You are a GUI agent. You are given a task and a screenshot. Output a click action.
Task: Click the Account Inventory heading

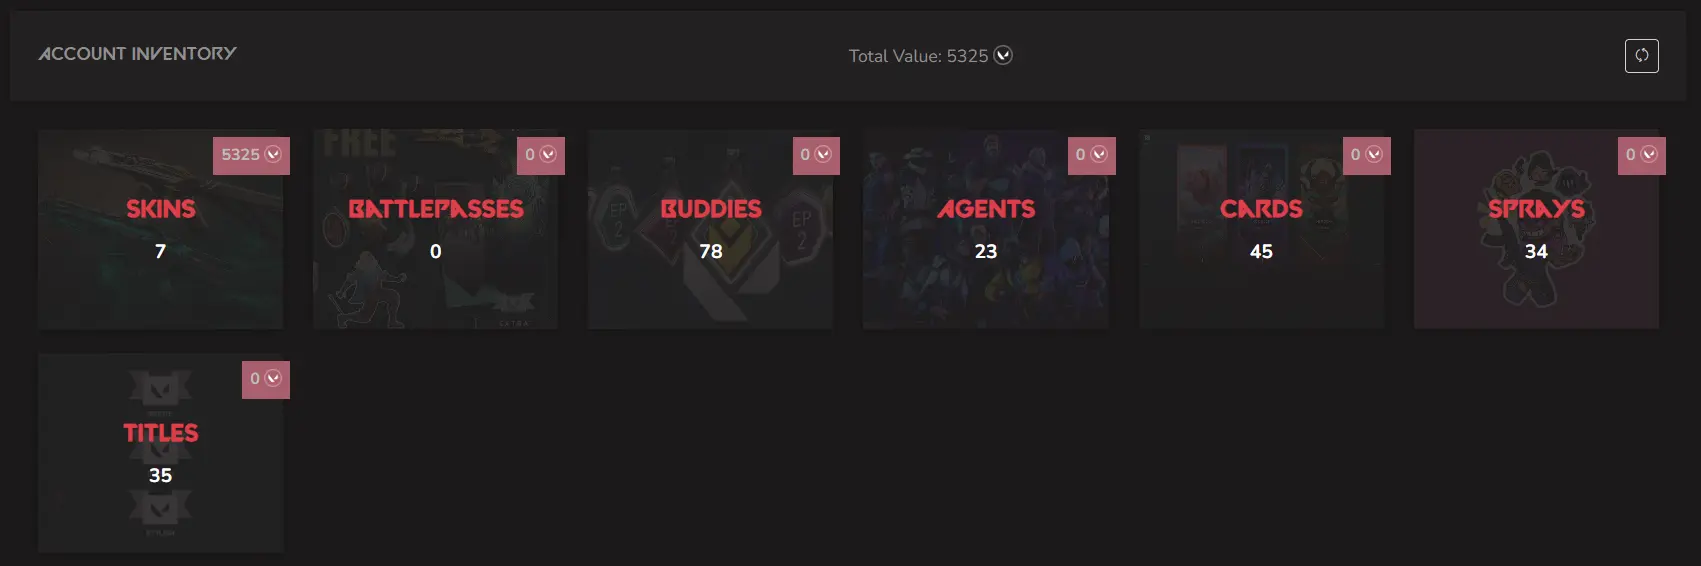point(138,54)
